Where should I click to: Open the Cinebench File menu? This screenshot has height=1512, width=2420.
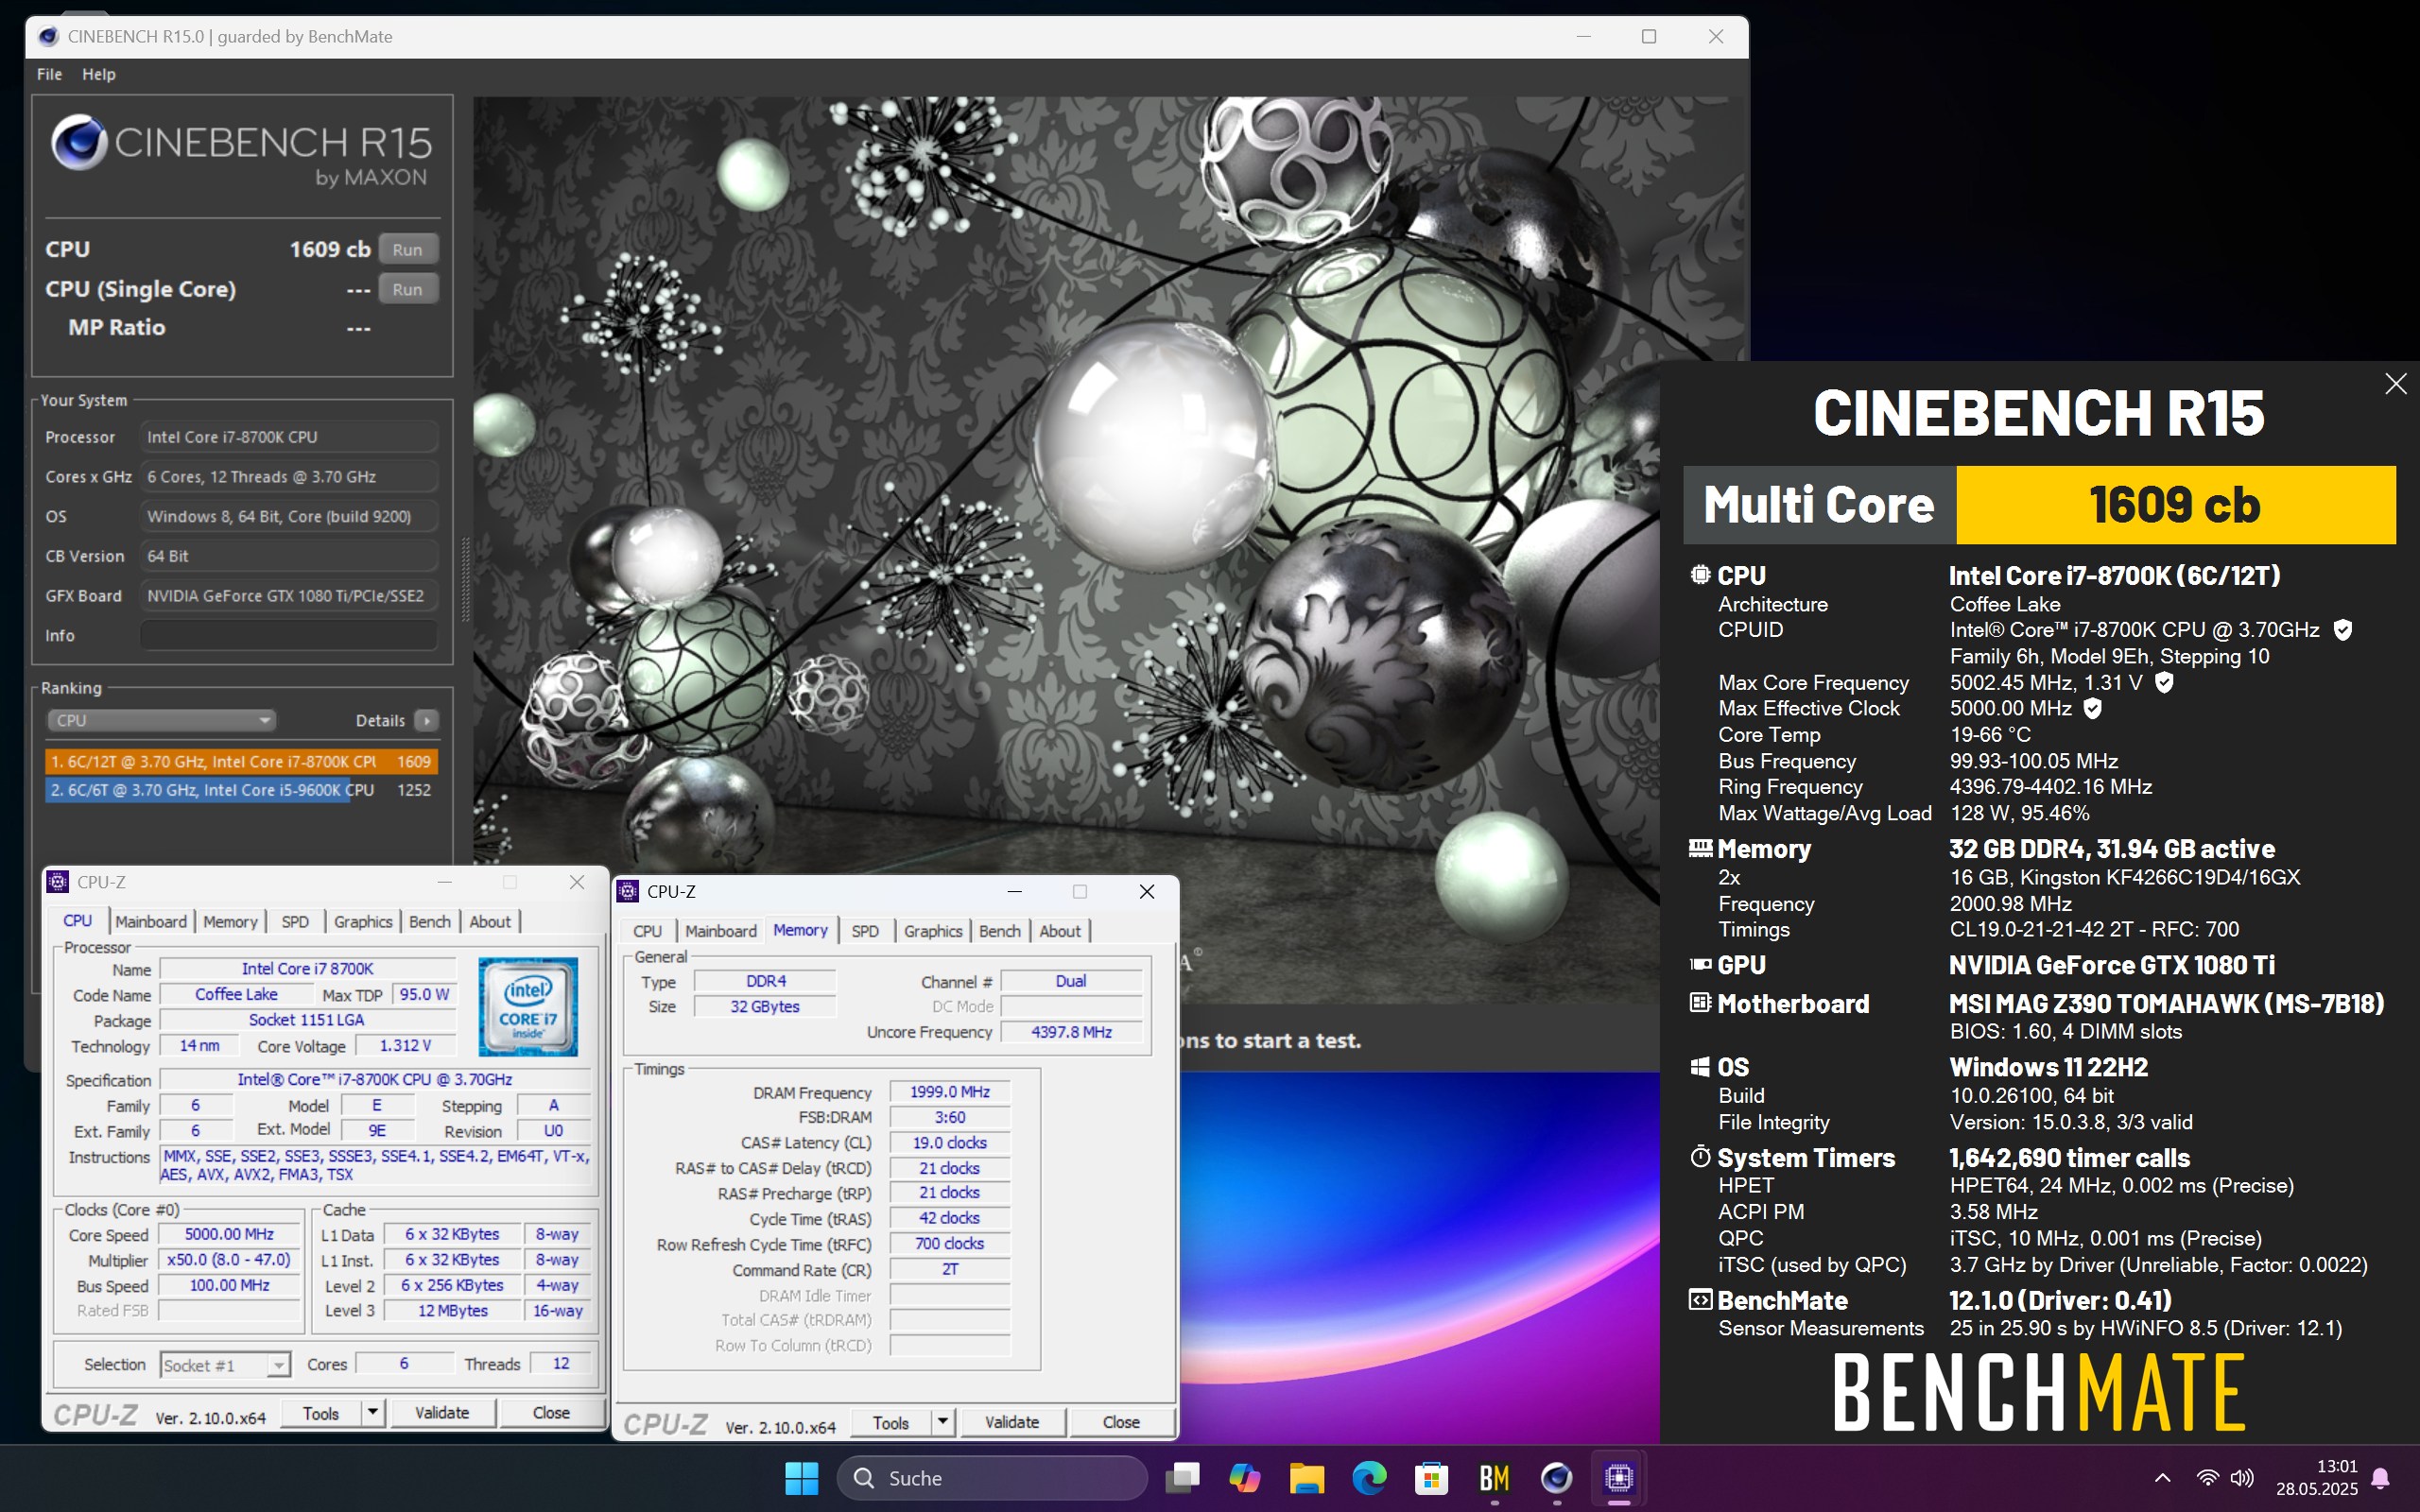(49, 74)
